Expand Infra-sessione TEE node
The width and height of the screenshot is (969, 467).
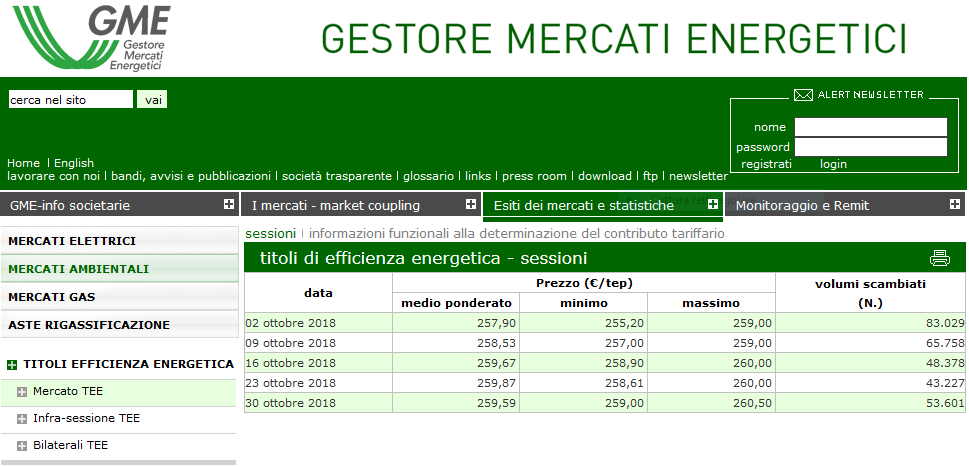coord(22,419)
